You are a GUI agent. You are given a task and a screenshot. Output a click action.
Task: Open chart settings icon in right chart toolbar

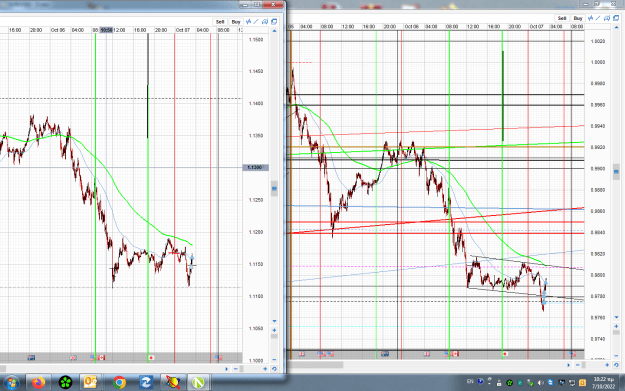coord(607,18)
